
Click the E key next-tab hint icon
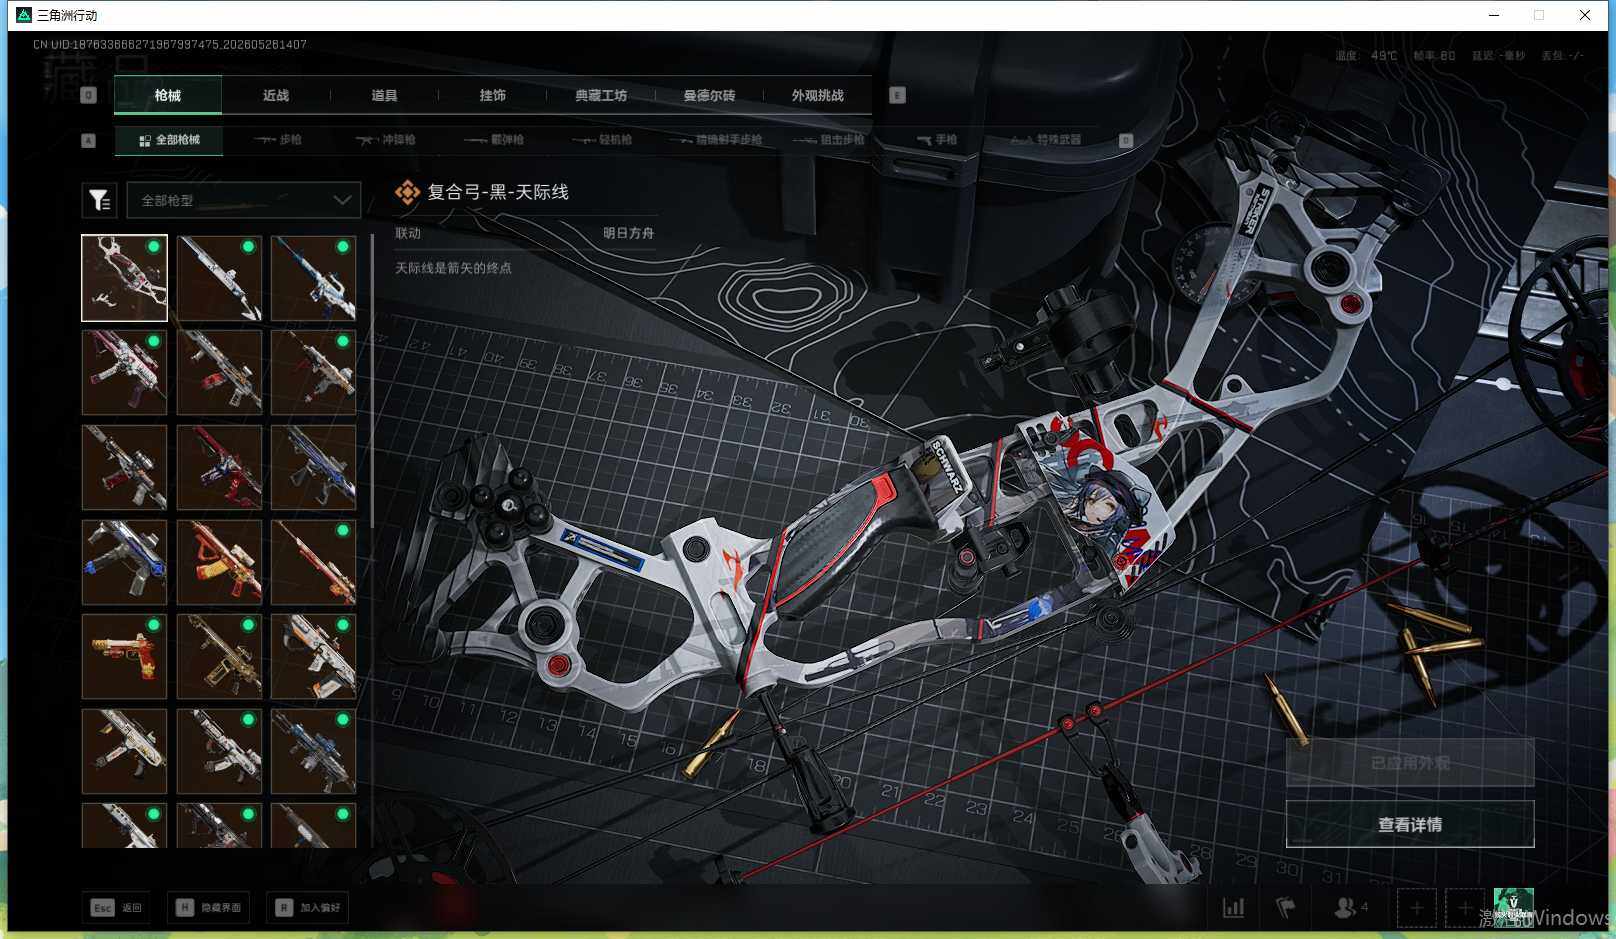(x=897, y=95)
